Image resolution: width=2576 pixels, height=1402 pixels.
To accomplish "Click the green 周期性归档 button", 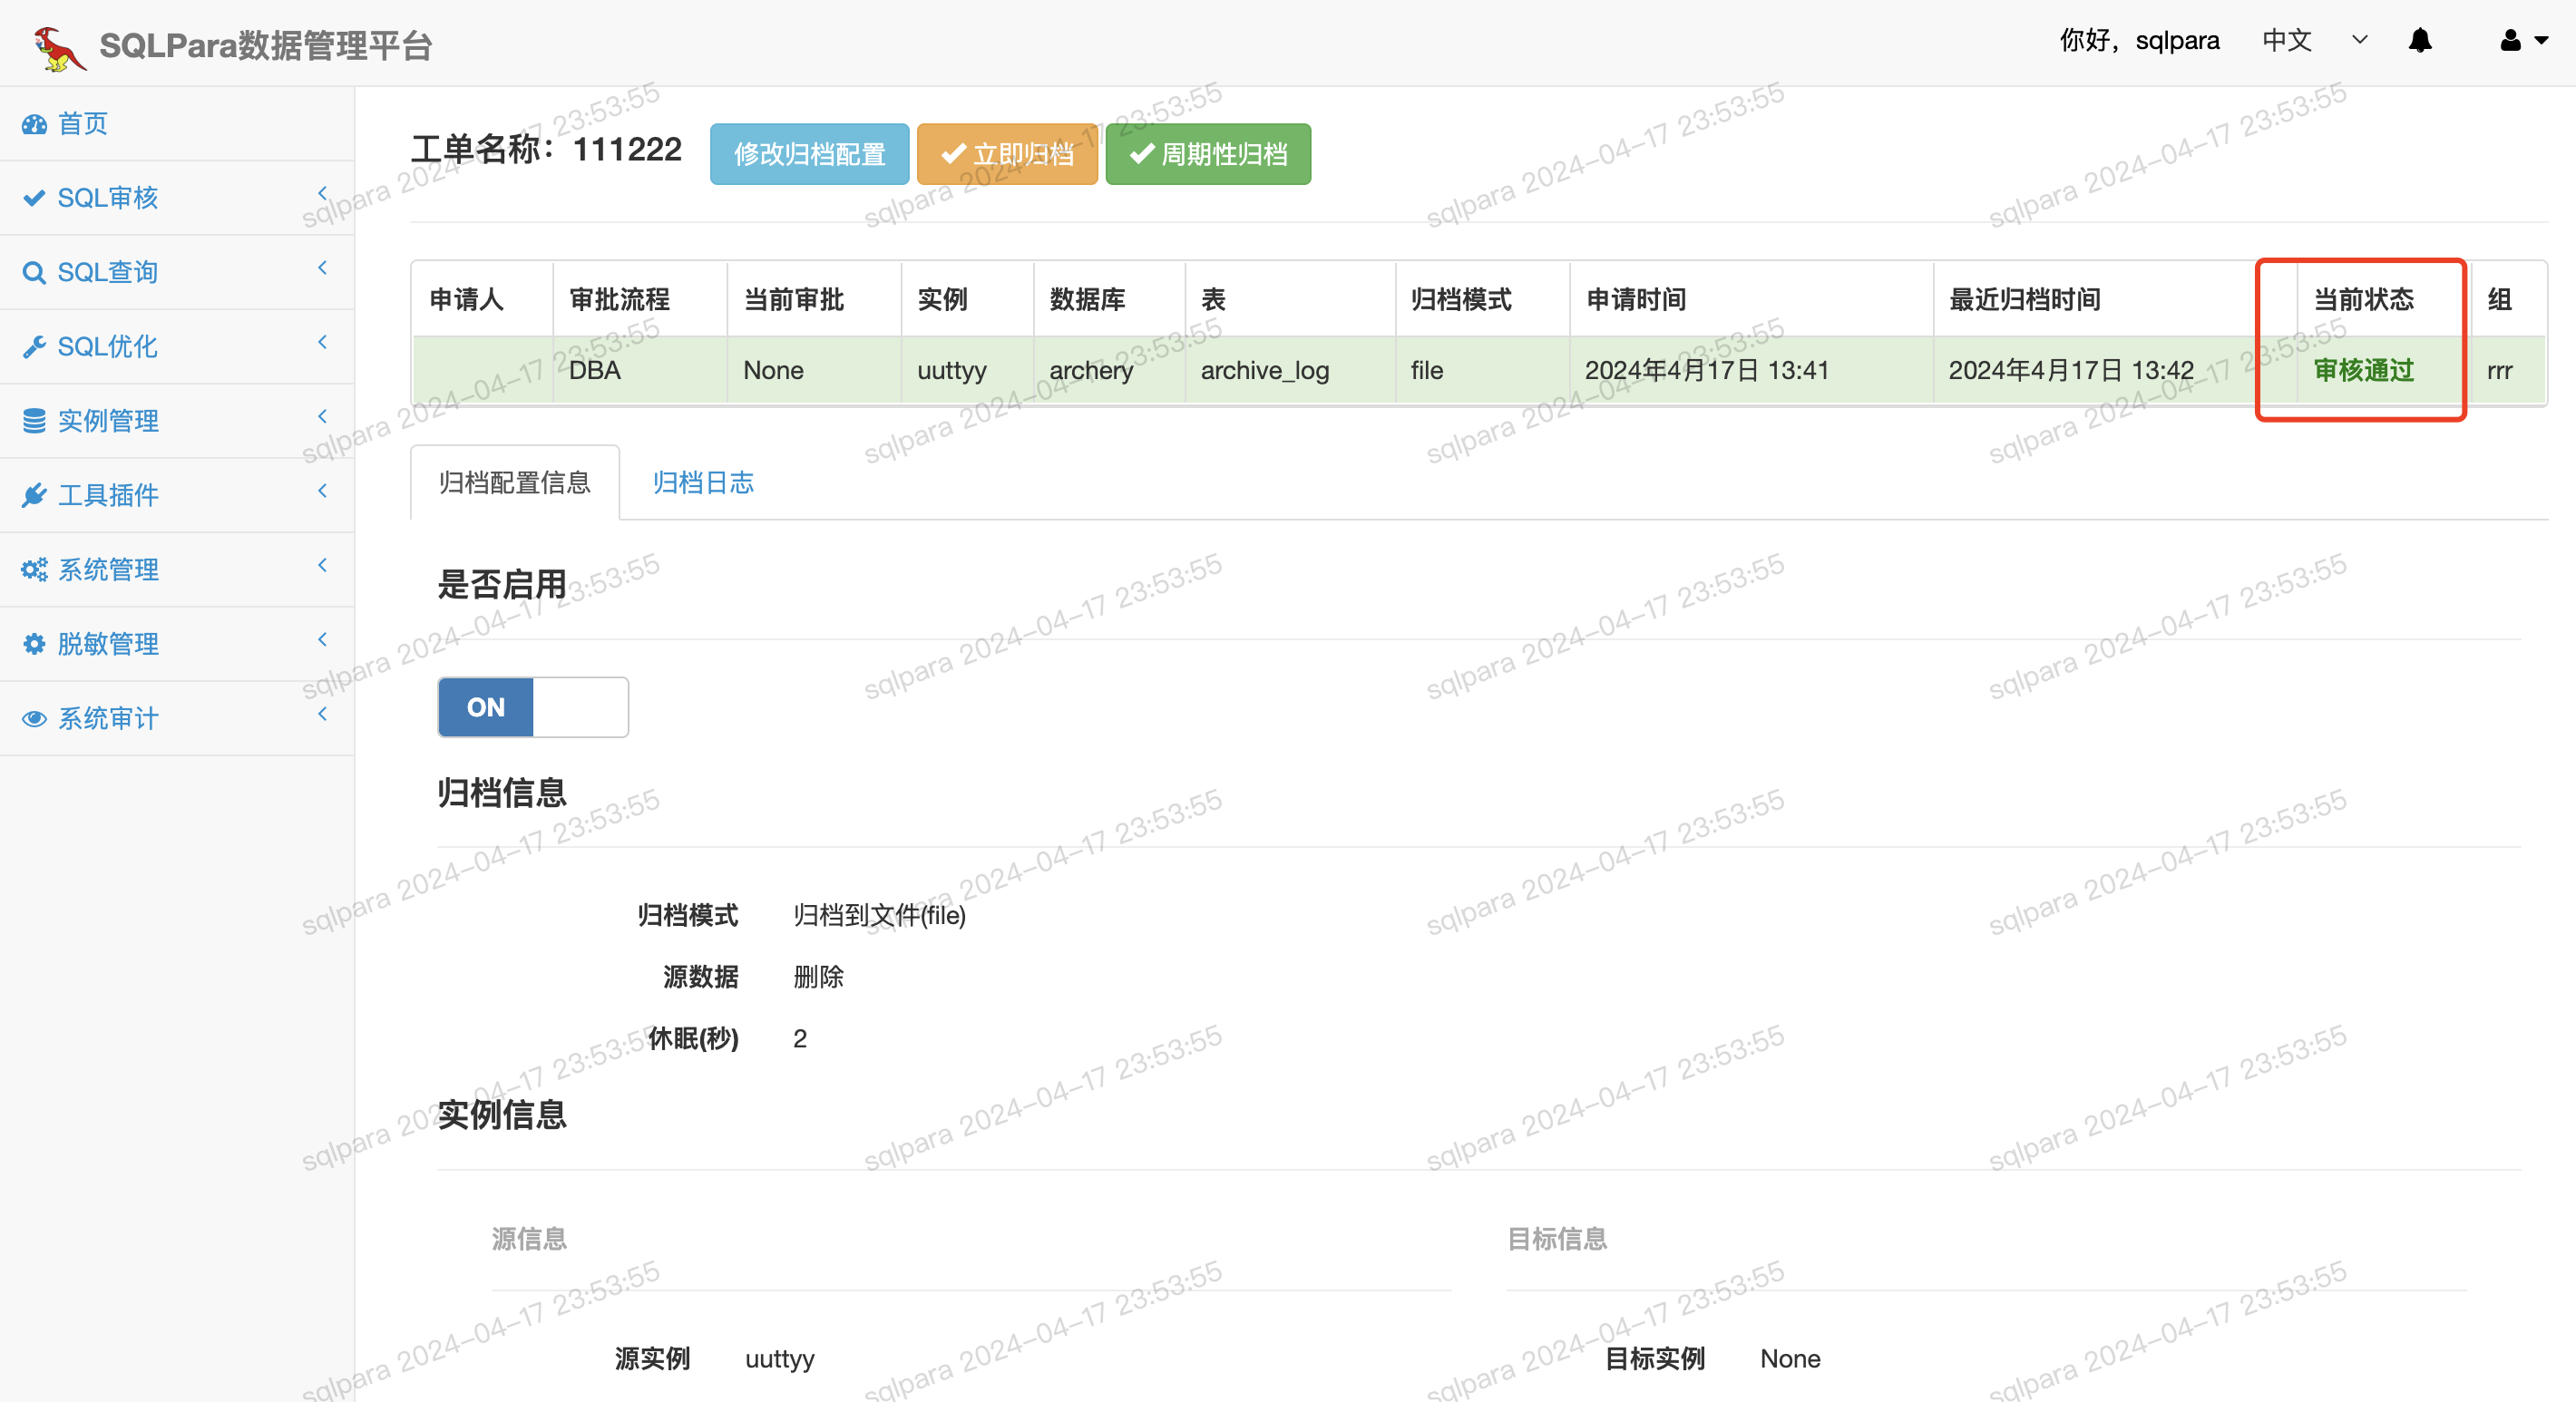I will click(x=1207, y=154).
